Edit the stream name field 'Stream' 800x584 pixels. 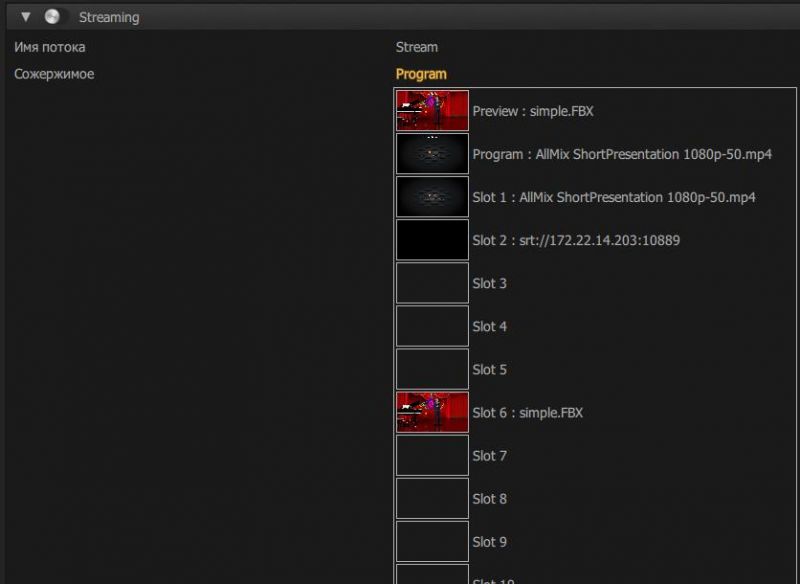(x=417, y=47)
